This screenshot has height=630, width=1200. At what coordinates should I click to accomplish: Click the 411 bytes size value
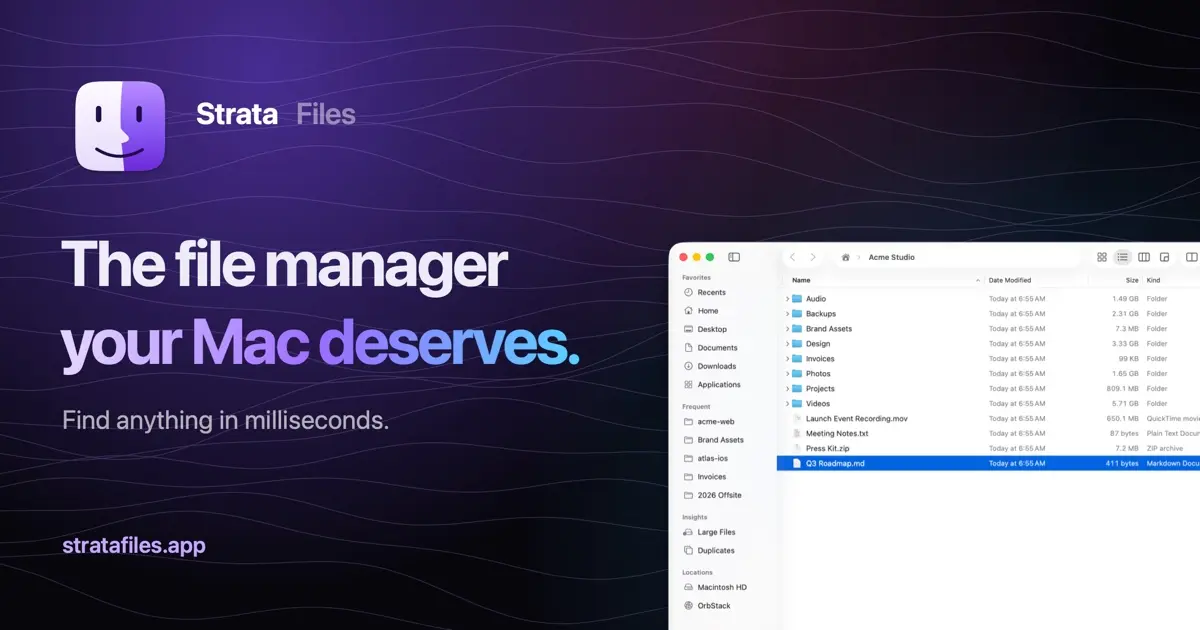[1122, 463]
